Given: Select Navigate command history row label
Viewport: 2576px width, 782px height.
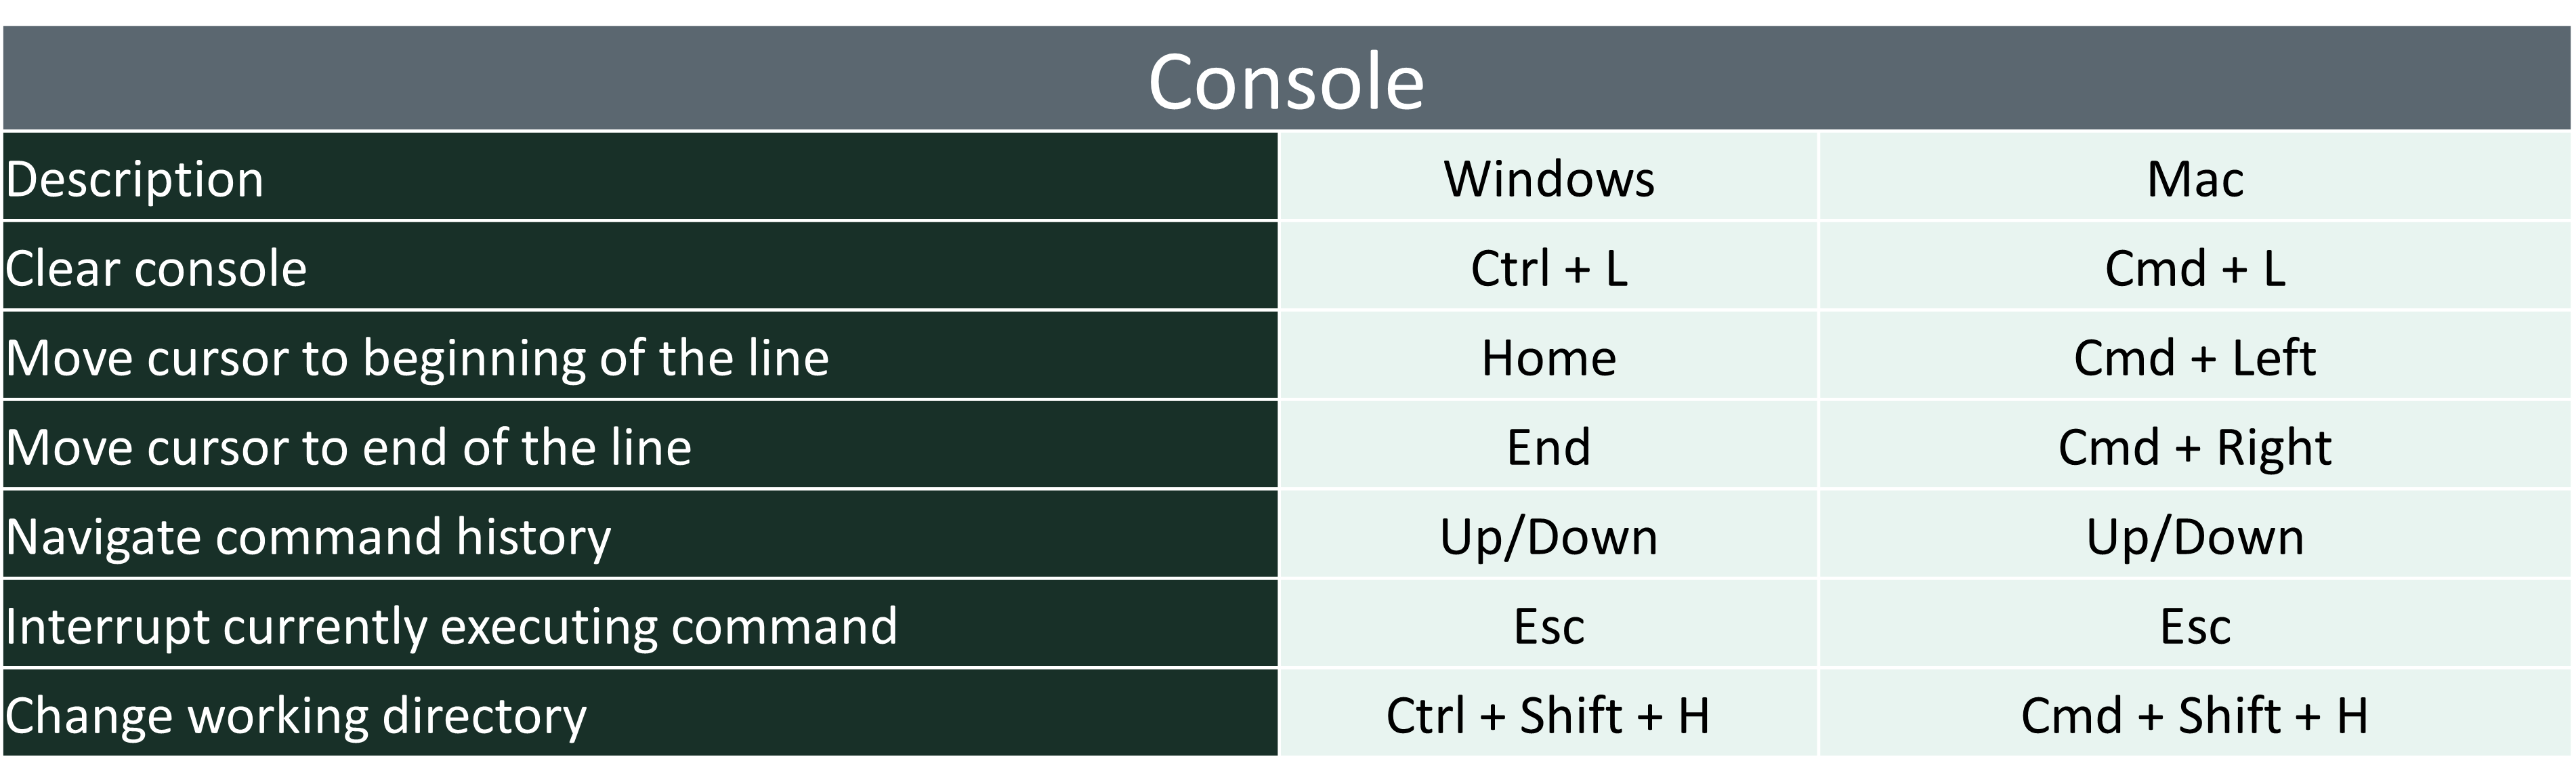Looking at the screenshot, I should 640,534.
